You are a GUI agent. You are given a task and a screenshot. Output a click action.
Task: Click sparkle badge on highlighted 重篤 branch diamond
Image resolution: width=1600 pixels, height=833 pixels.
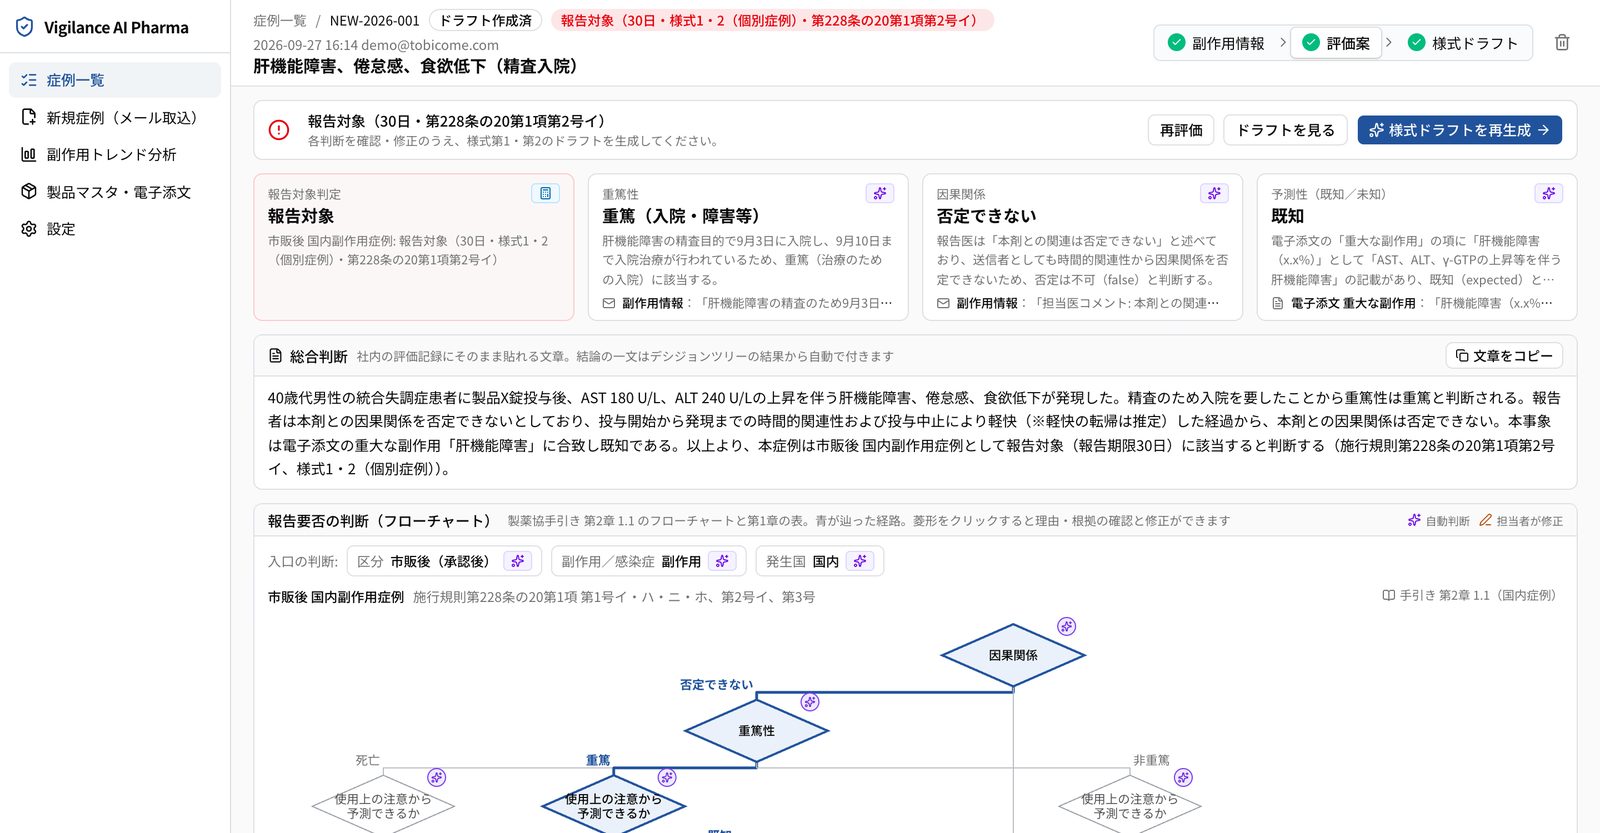[667, 777]
